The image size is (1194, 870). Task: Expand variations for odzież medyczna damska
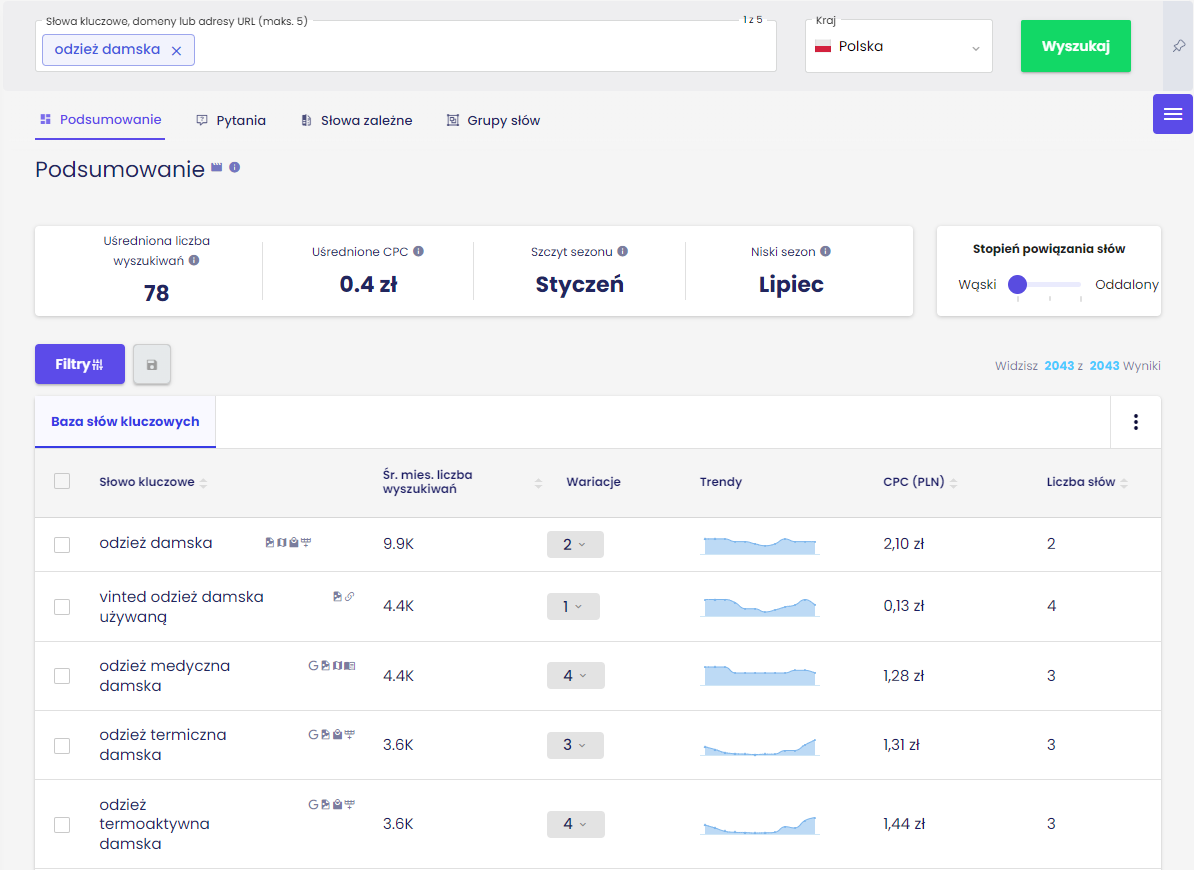click(576, 676)
